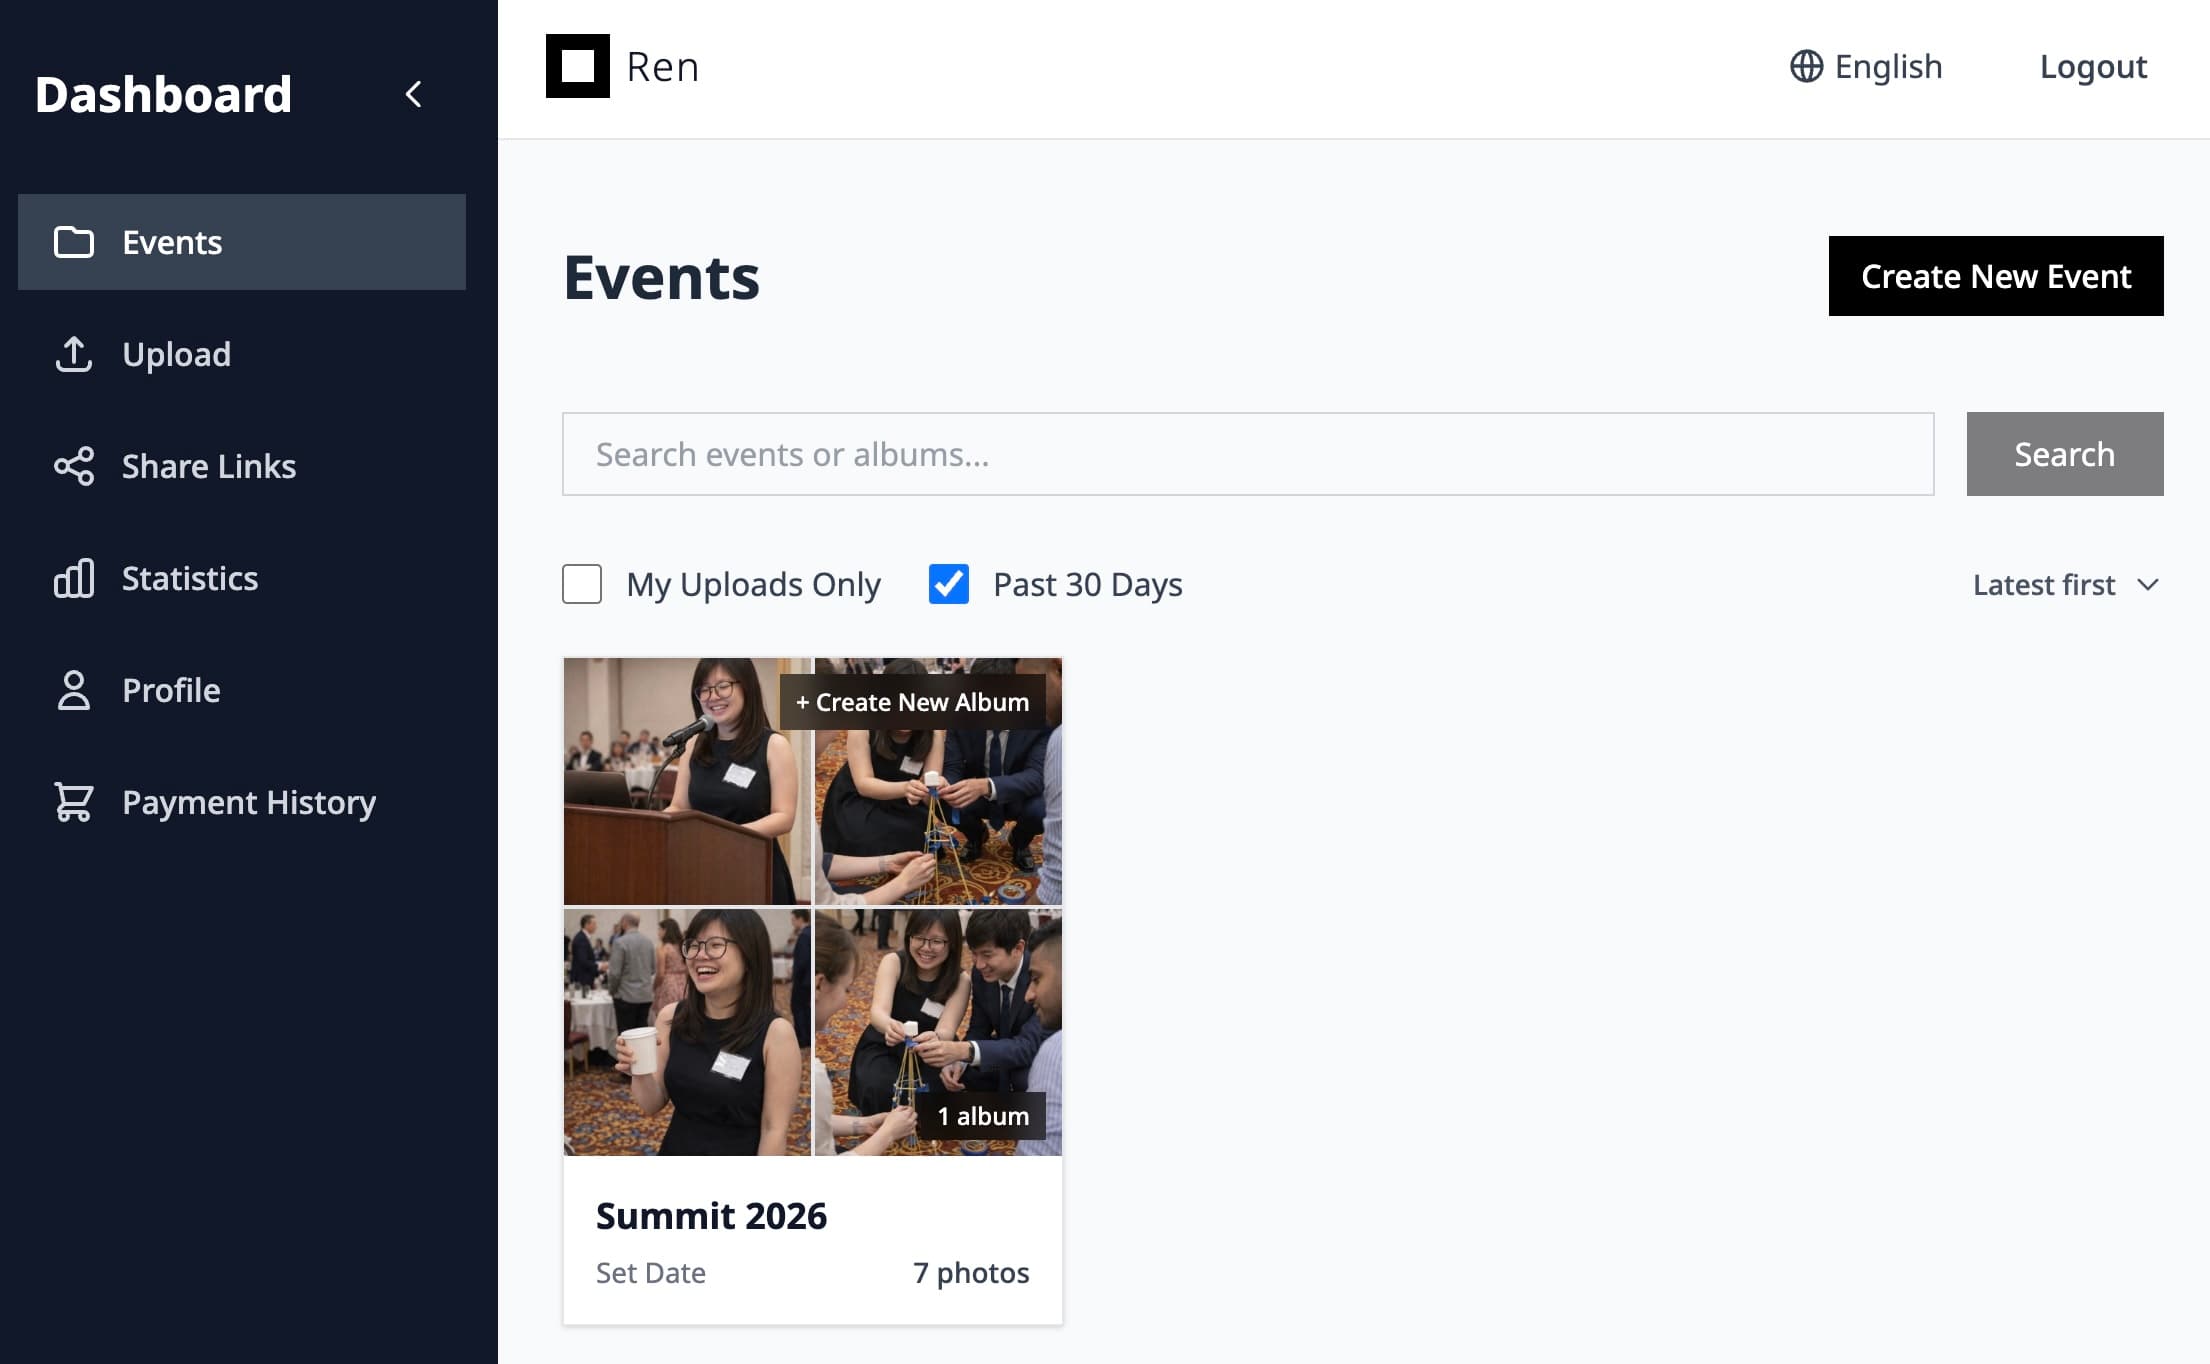
Task: View Payment History
Action: coord(242,802)
